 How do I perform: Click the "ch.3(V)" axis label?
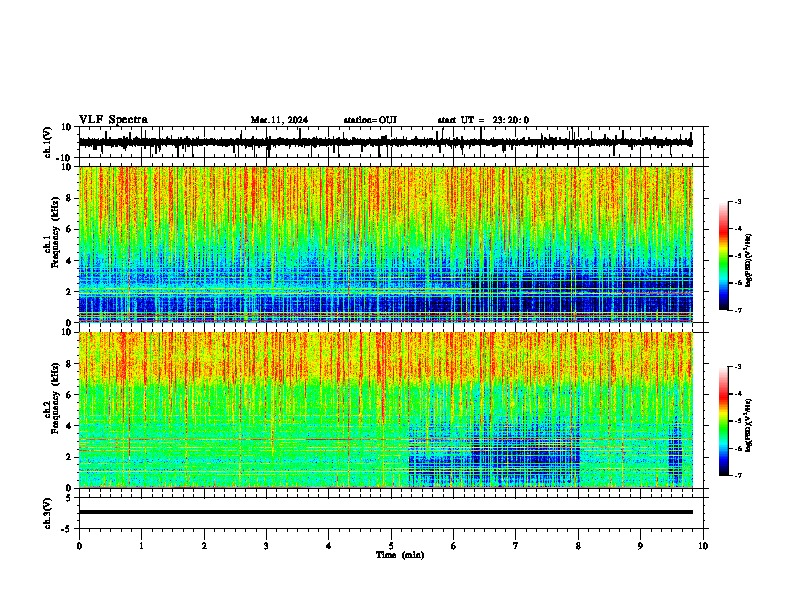[48, 513]
